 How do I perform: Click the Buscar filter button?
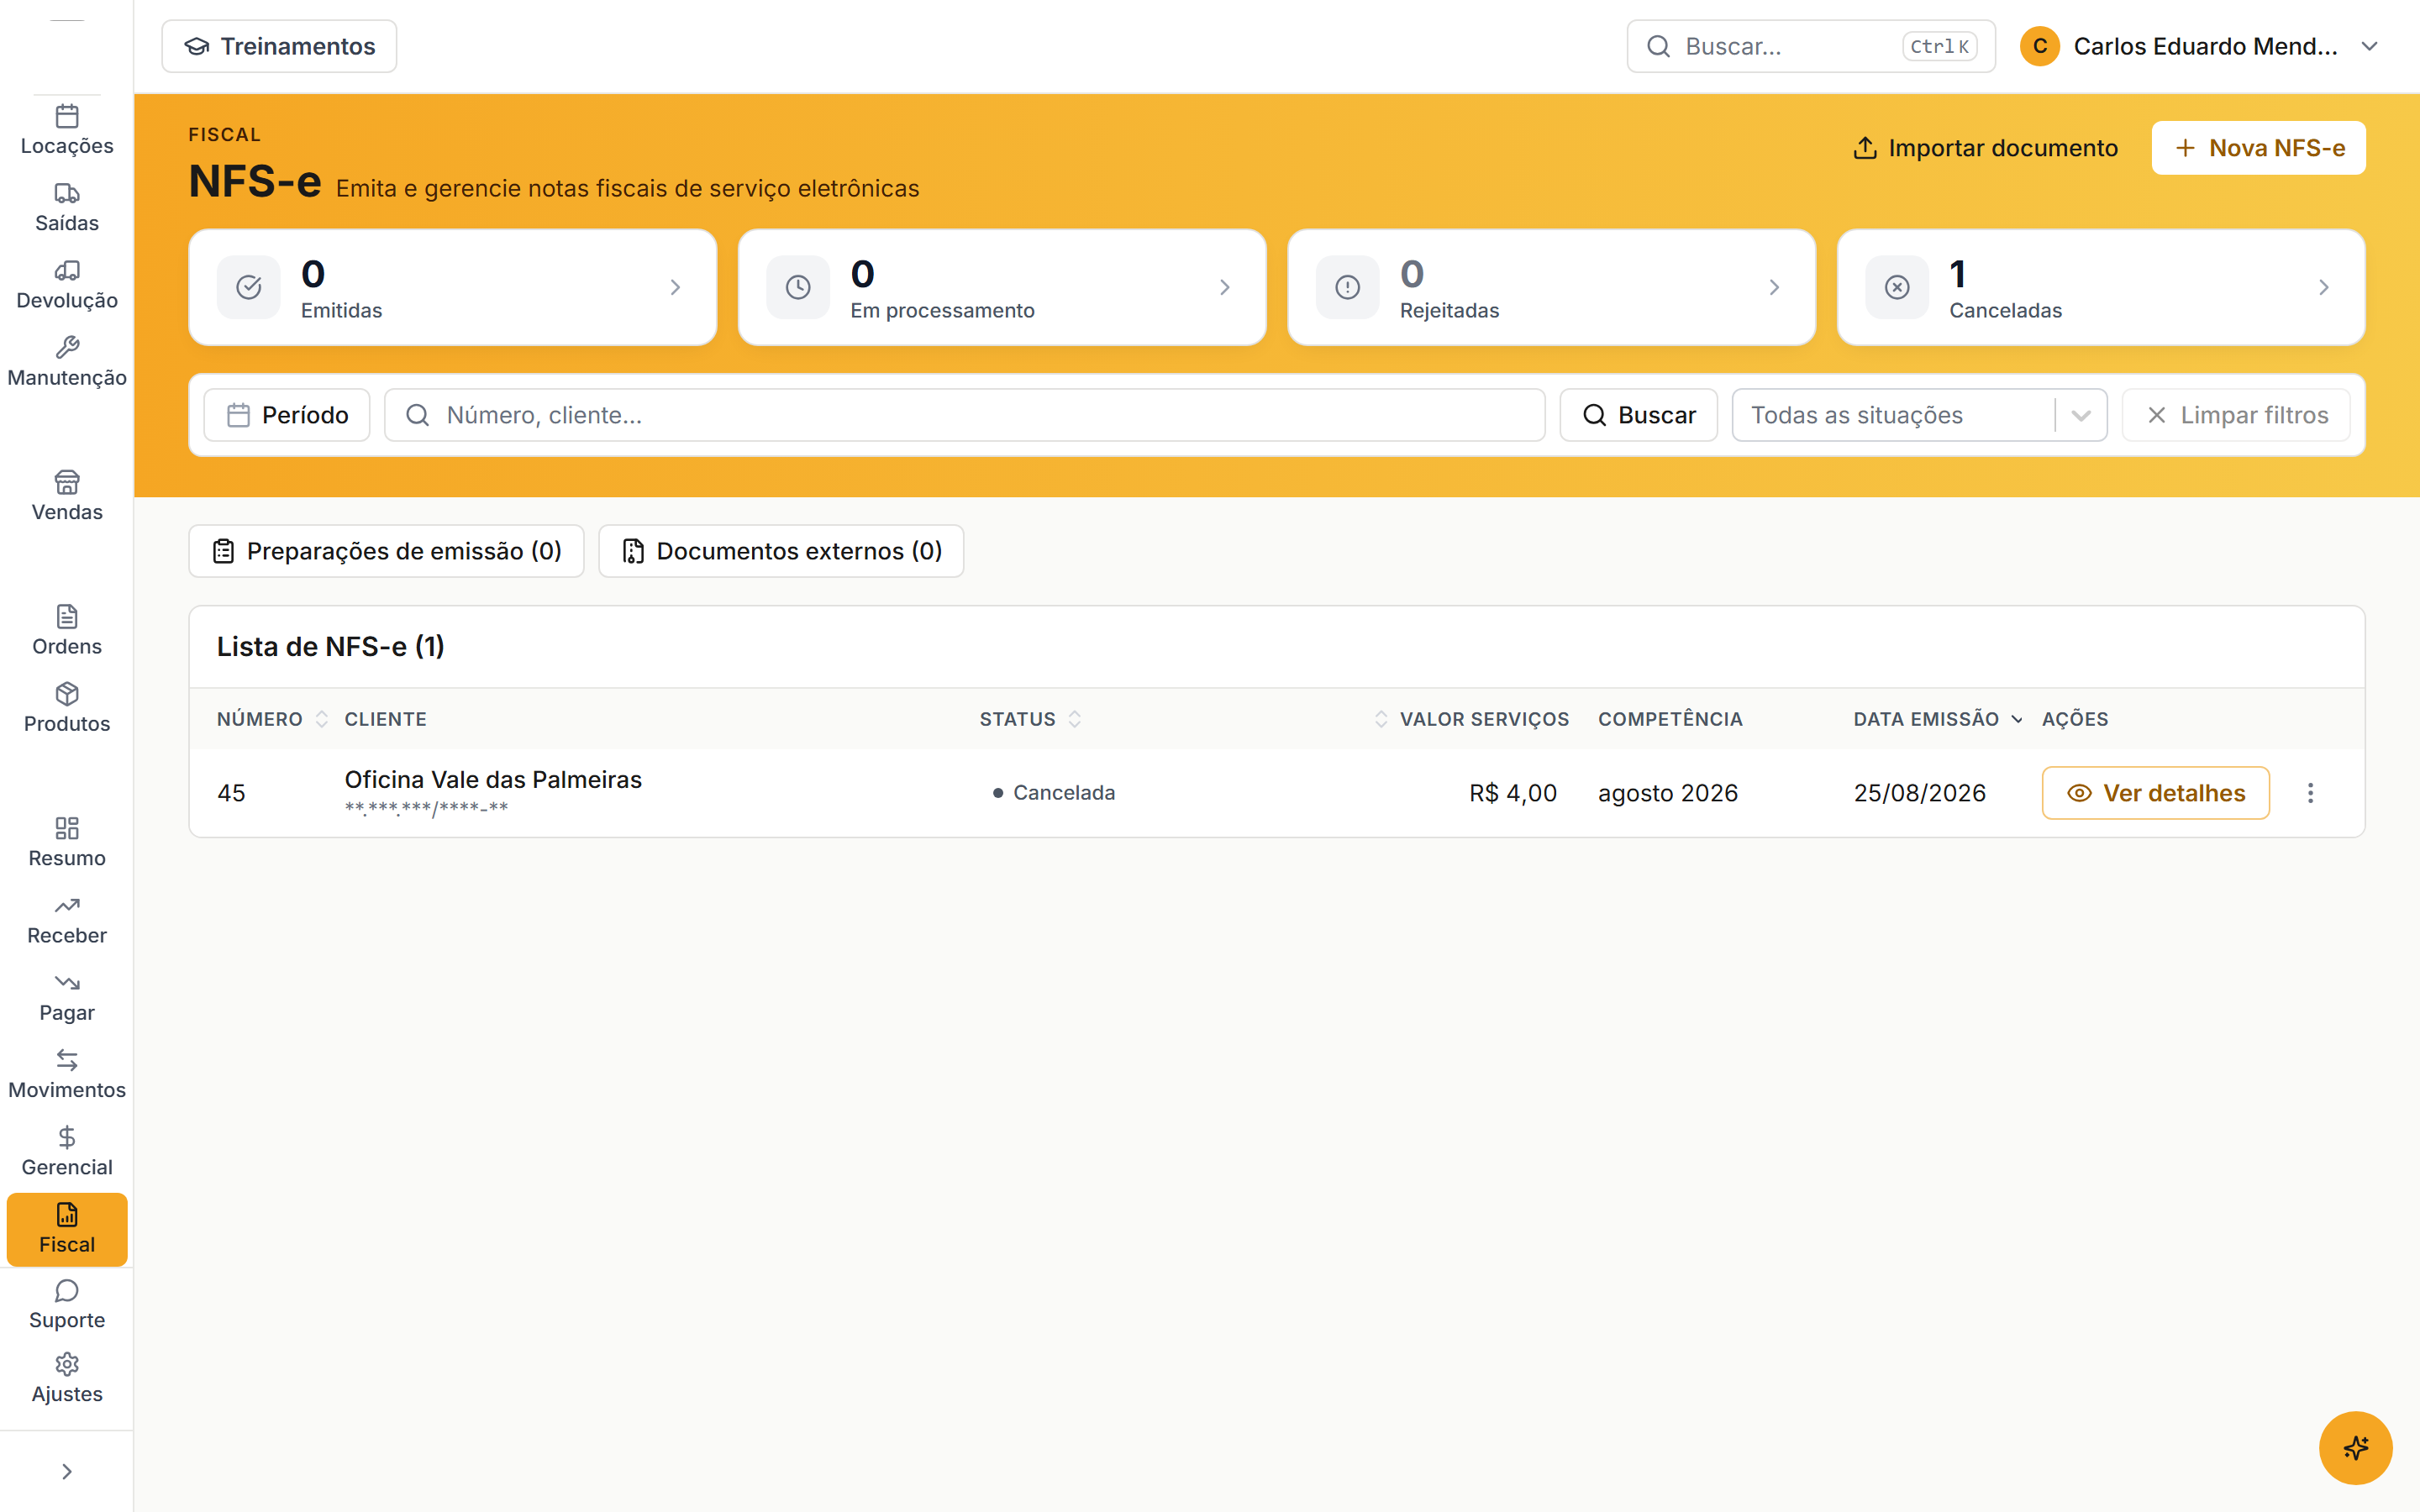click(x=1638, y=415)
